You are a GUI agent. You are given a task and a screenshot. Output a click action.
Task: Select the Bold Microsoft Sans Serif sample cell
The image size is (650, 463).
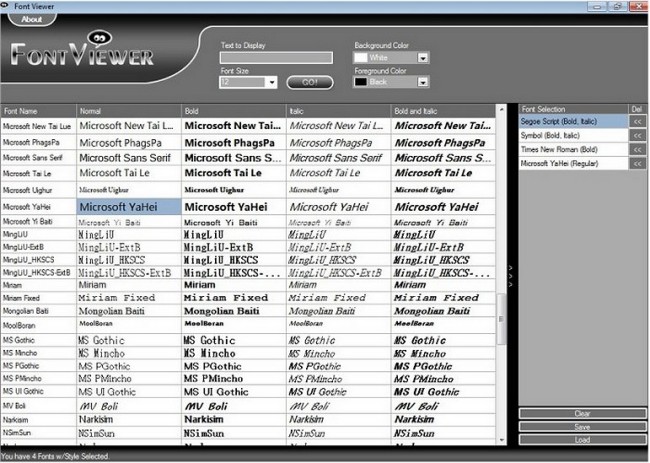[x=234, y=158]
